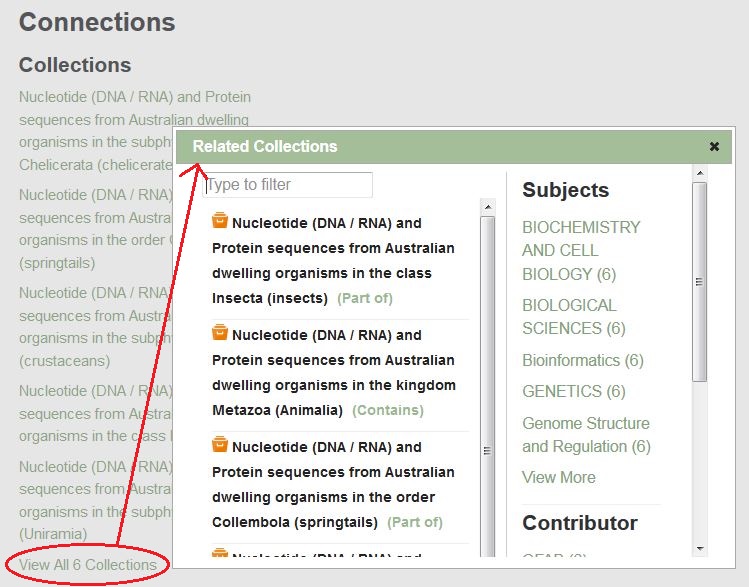Screen dimensions: 749x587
Task: Click the orange collection icon beside Collembola entry
Action: (220, 446)
